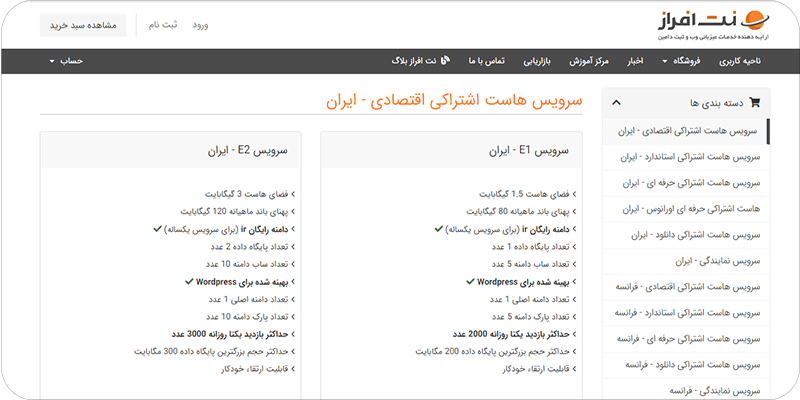Click مشاهده سبد خرید button
Screen dimensions: 800x400
coord(83,26)
